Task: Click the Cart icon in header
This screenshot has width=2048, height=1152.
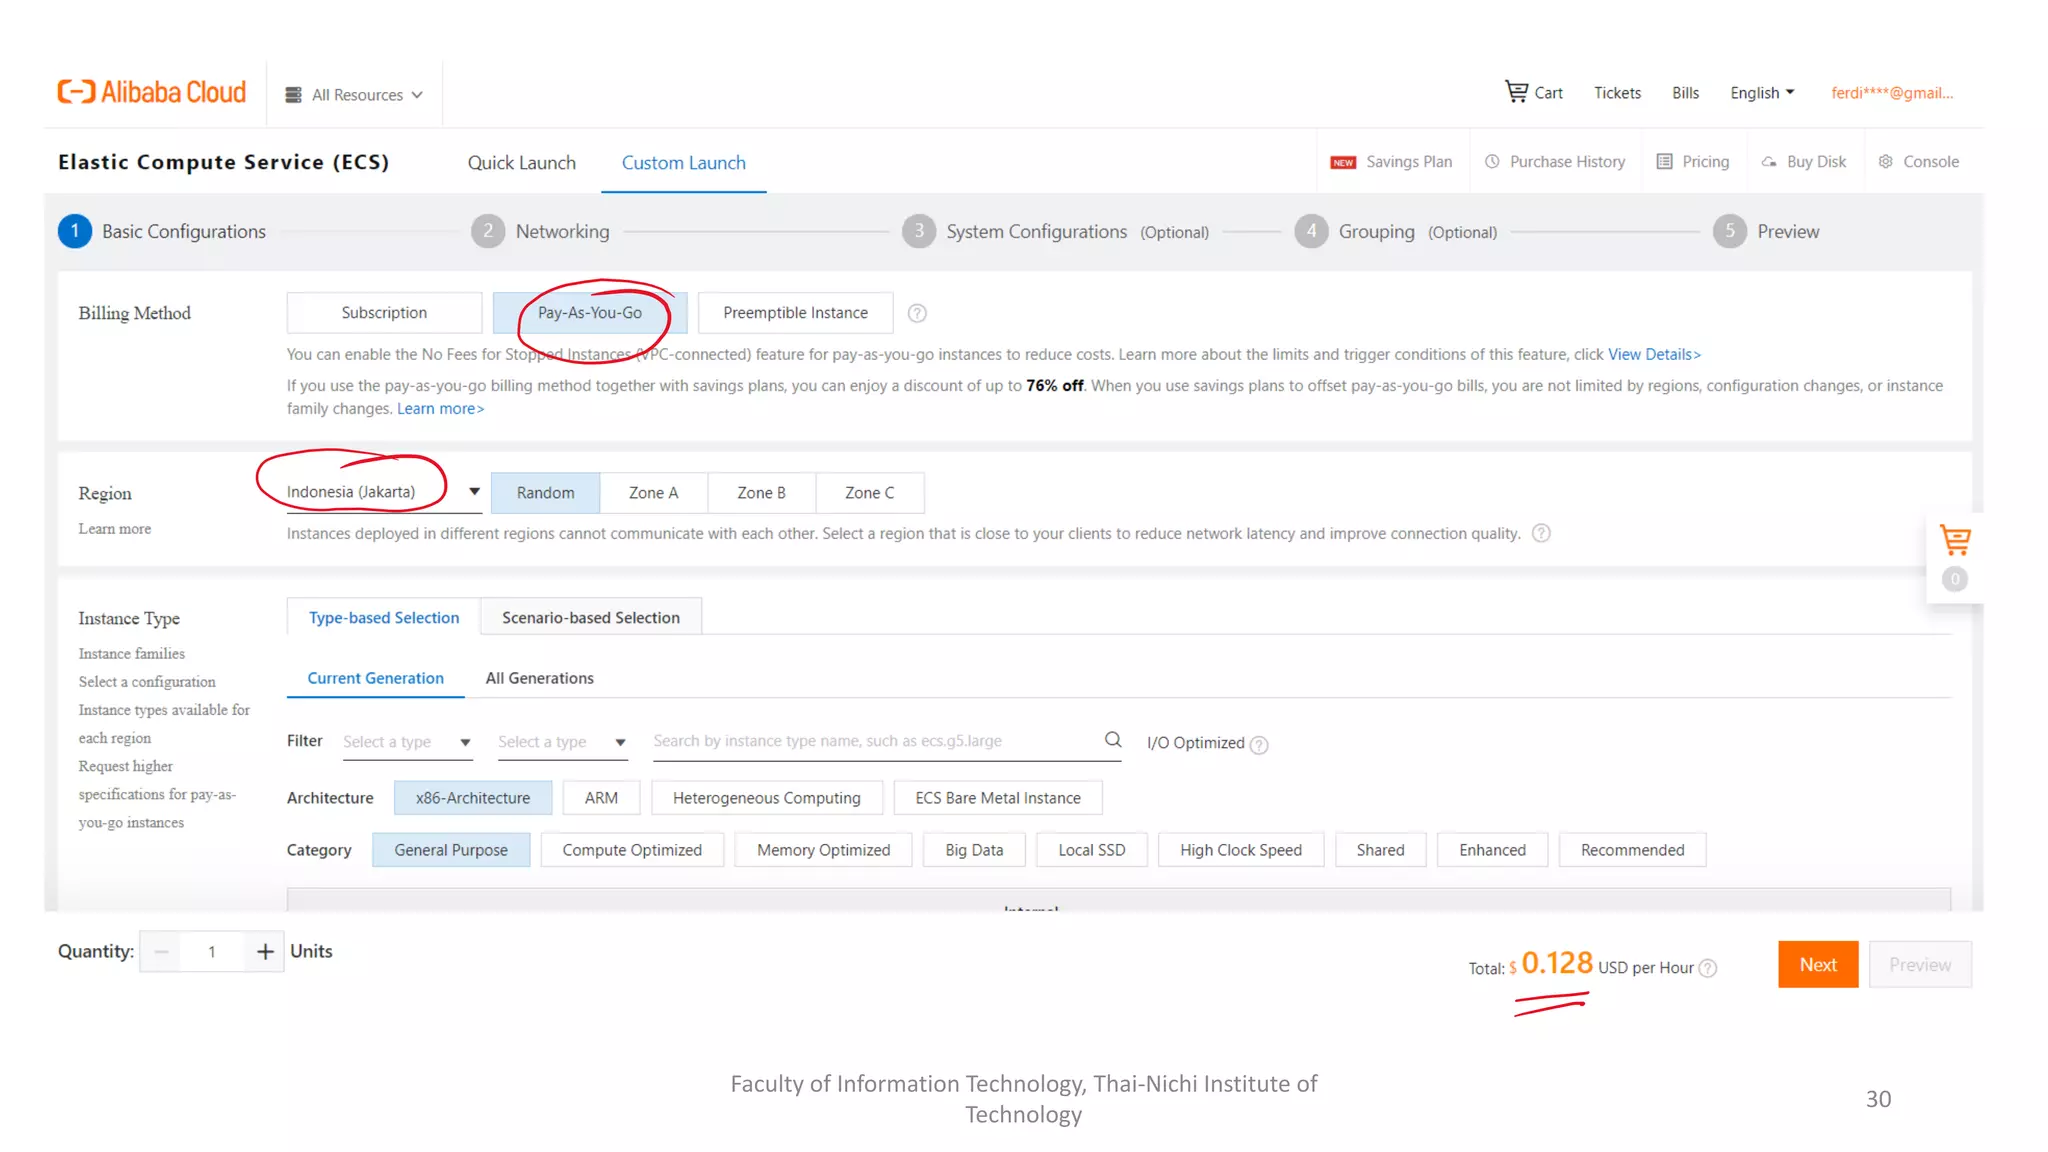Action: click(1516, 92)
